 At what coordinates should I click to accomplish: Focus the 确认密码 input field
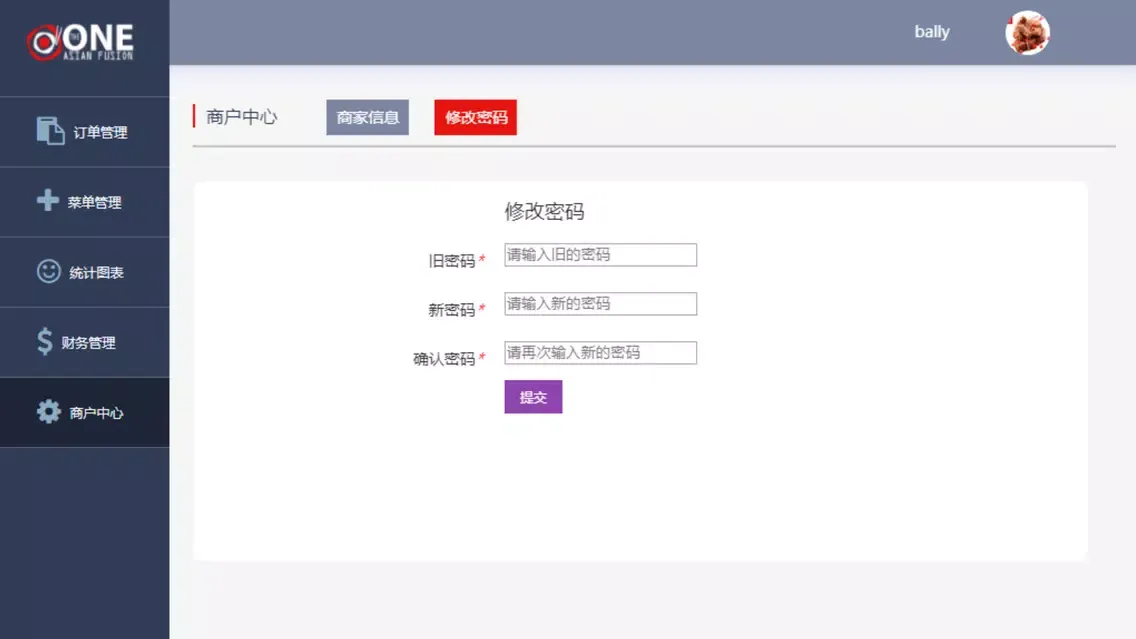point(601,353)
